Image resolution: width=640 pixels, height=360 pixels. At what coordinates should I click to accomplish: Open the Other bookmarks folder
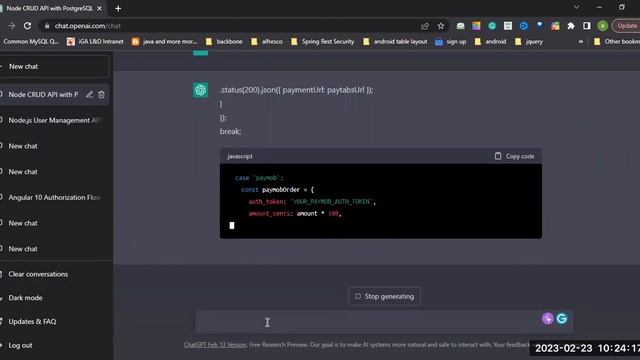(616, 41)
